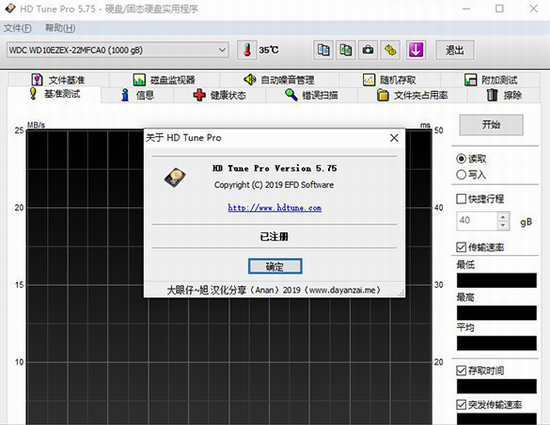The width and height of the screenshot is (550, 425).
Task: Enable the 快捷行程 checkbox
Action: click(461, 199)
